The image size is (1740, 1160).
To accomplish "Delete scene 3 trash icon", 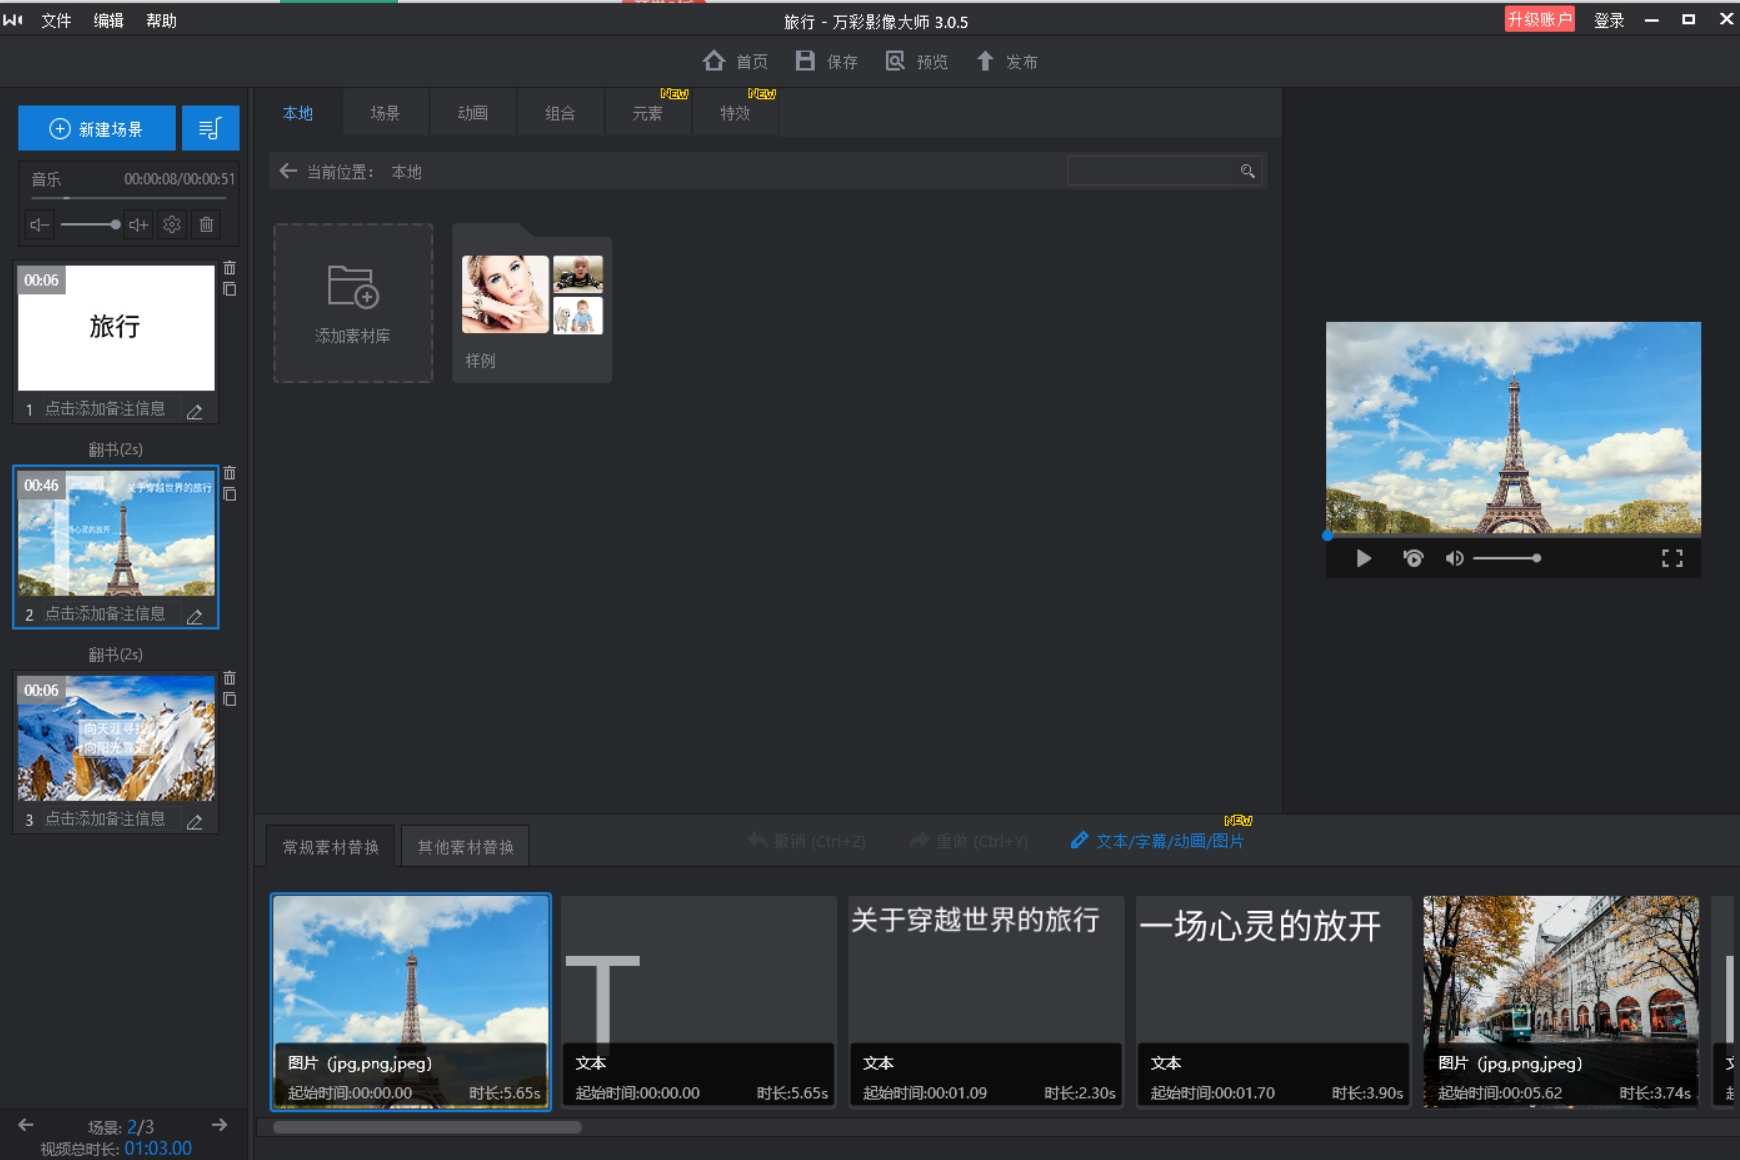I will tap(229, 678).
